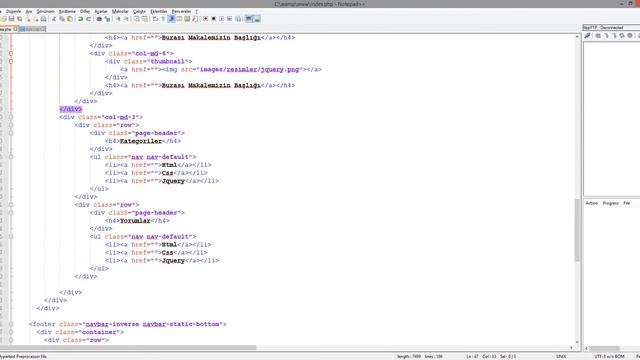Screen dimensions: 640x360
Task: Start macro recording with the red record icon
Action: point(205,19)
